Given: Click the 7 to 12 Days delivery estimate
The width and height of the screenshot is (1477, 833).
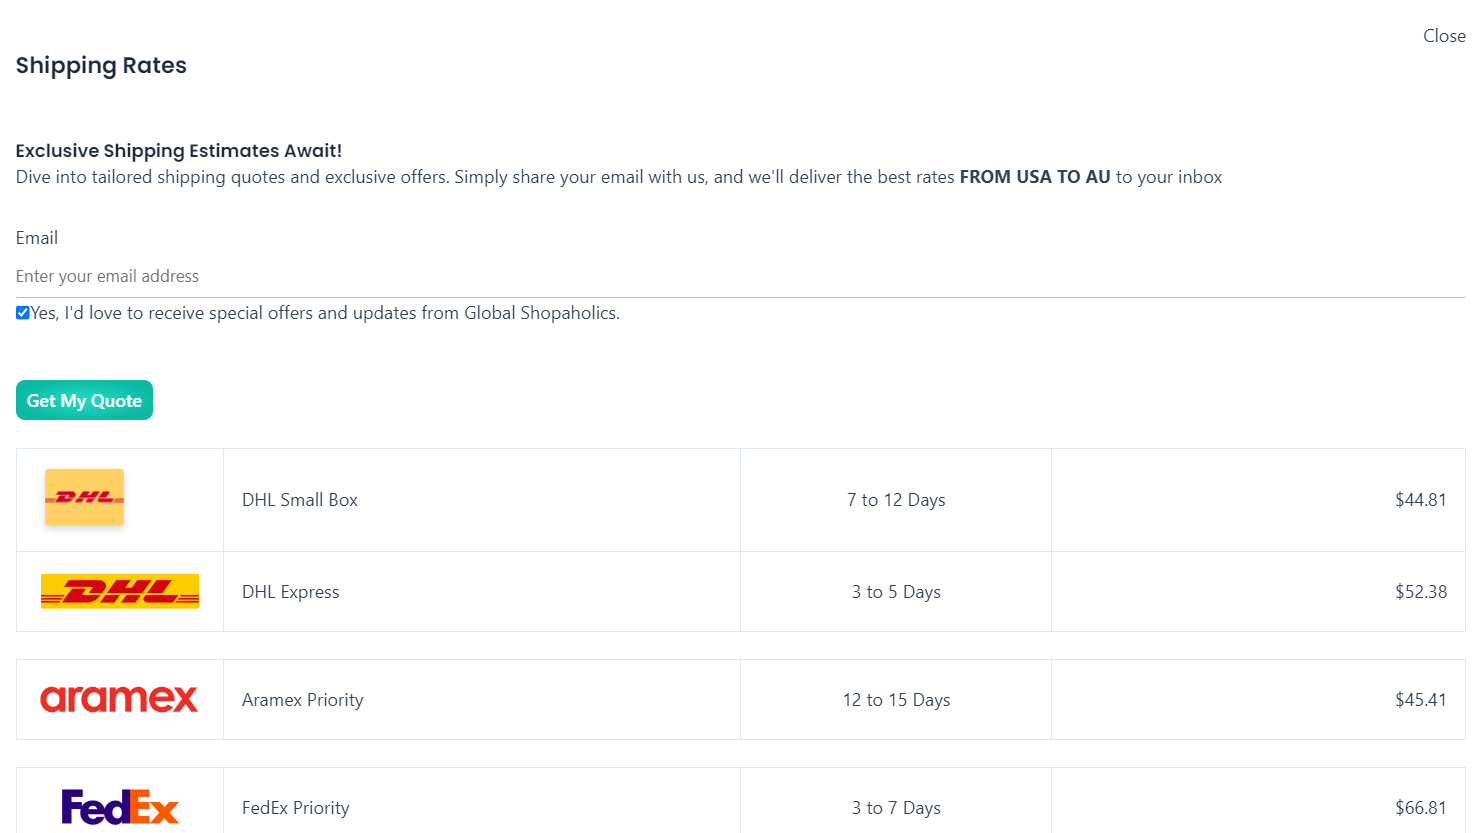Looking at the screenshot, I should 896,500.
